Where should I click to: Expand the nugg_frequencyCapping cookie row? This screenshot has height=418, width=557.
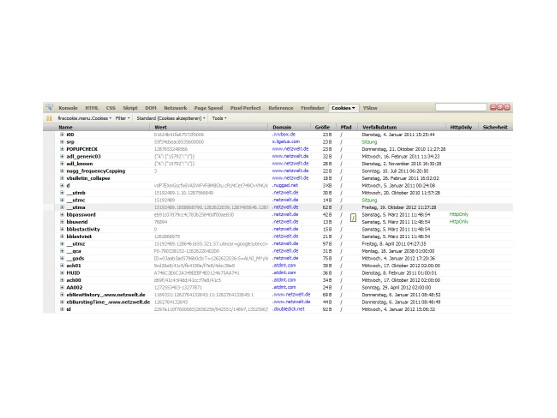[62, 171]
